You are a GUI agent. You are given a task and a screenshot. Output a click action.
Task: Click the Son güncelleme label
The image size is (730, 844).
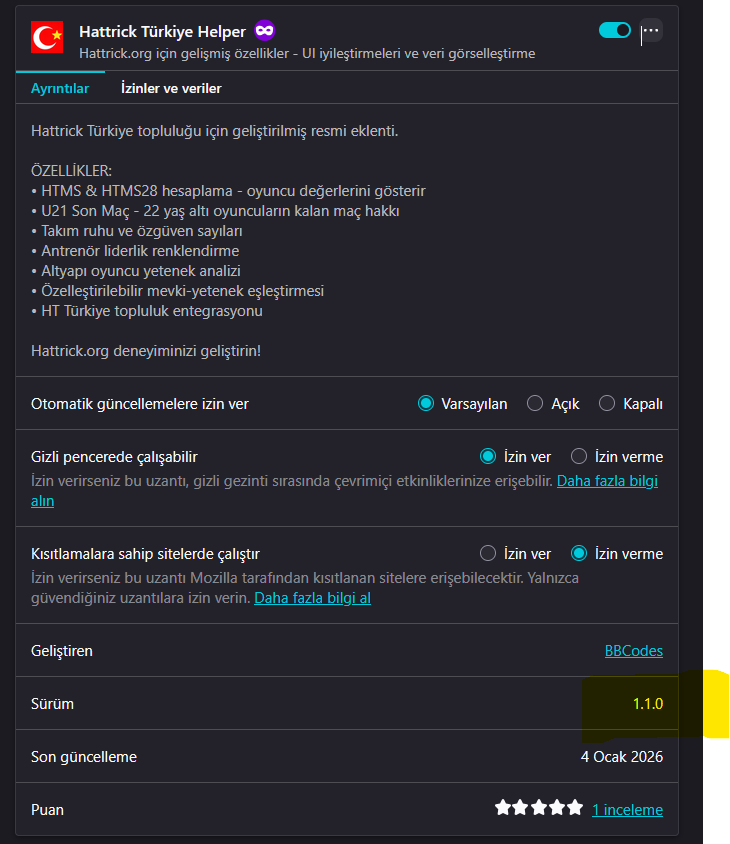84,757
